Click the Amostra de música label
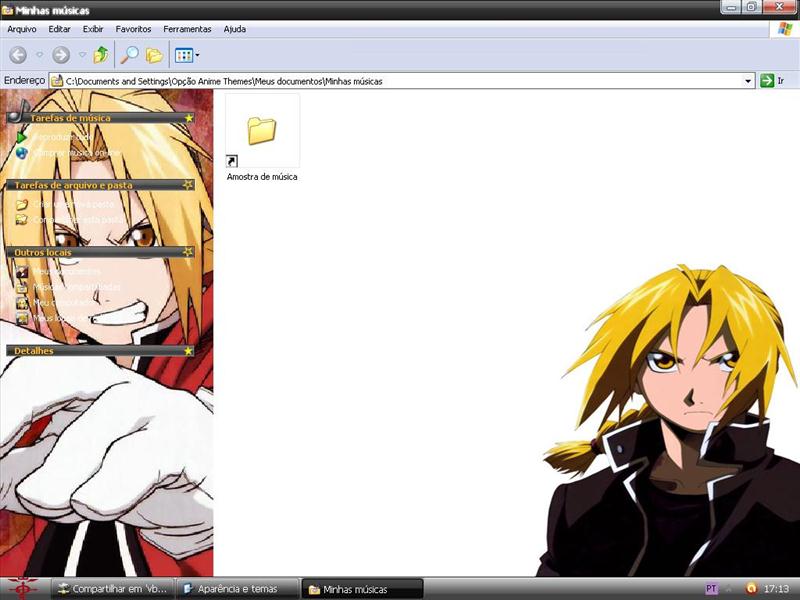The width and height of the screenshot is (800, 600). tap(262, 177)
